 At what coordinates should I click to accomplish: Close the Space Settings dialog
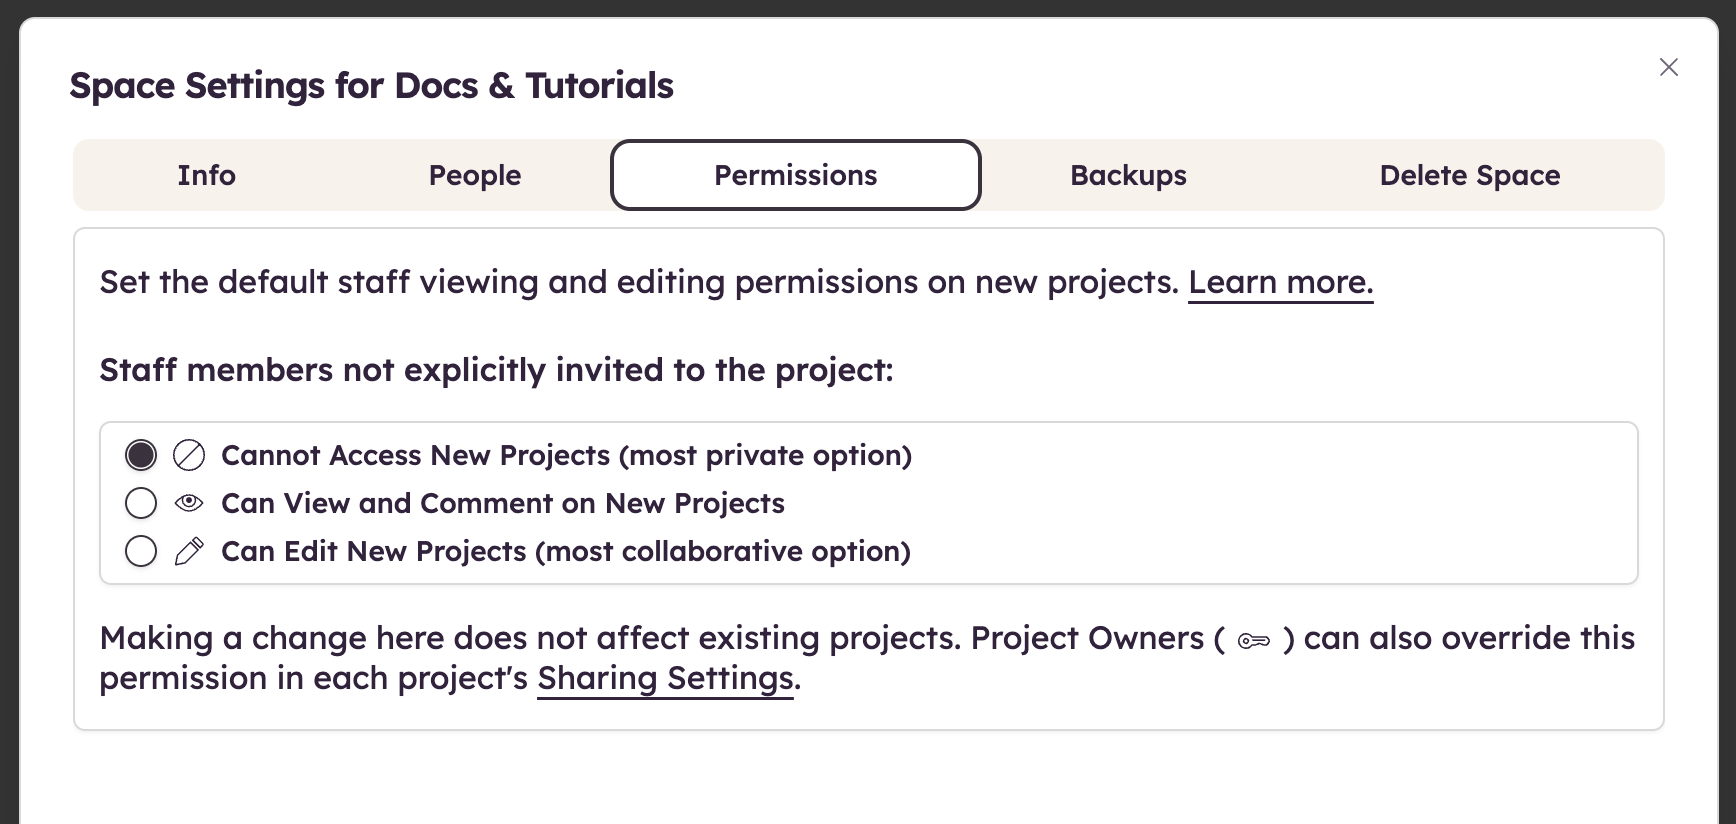pos(1669,67)
